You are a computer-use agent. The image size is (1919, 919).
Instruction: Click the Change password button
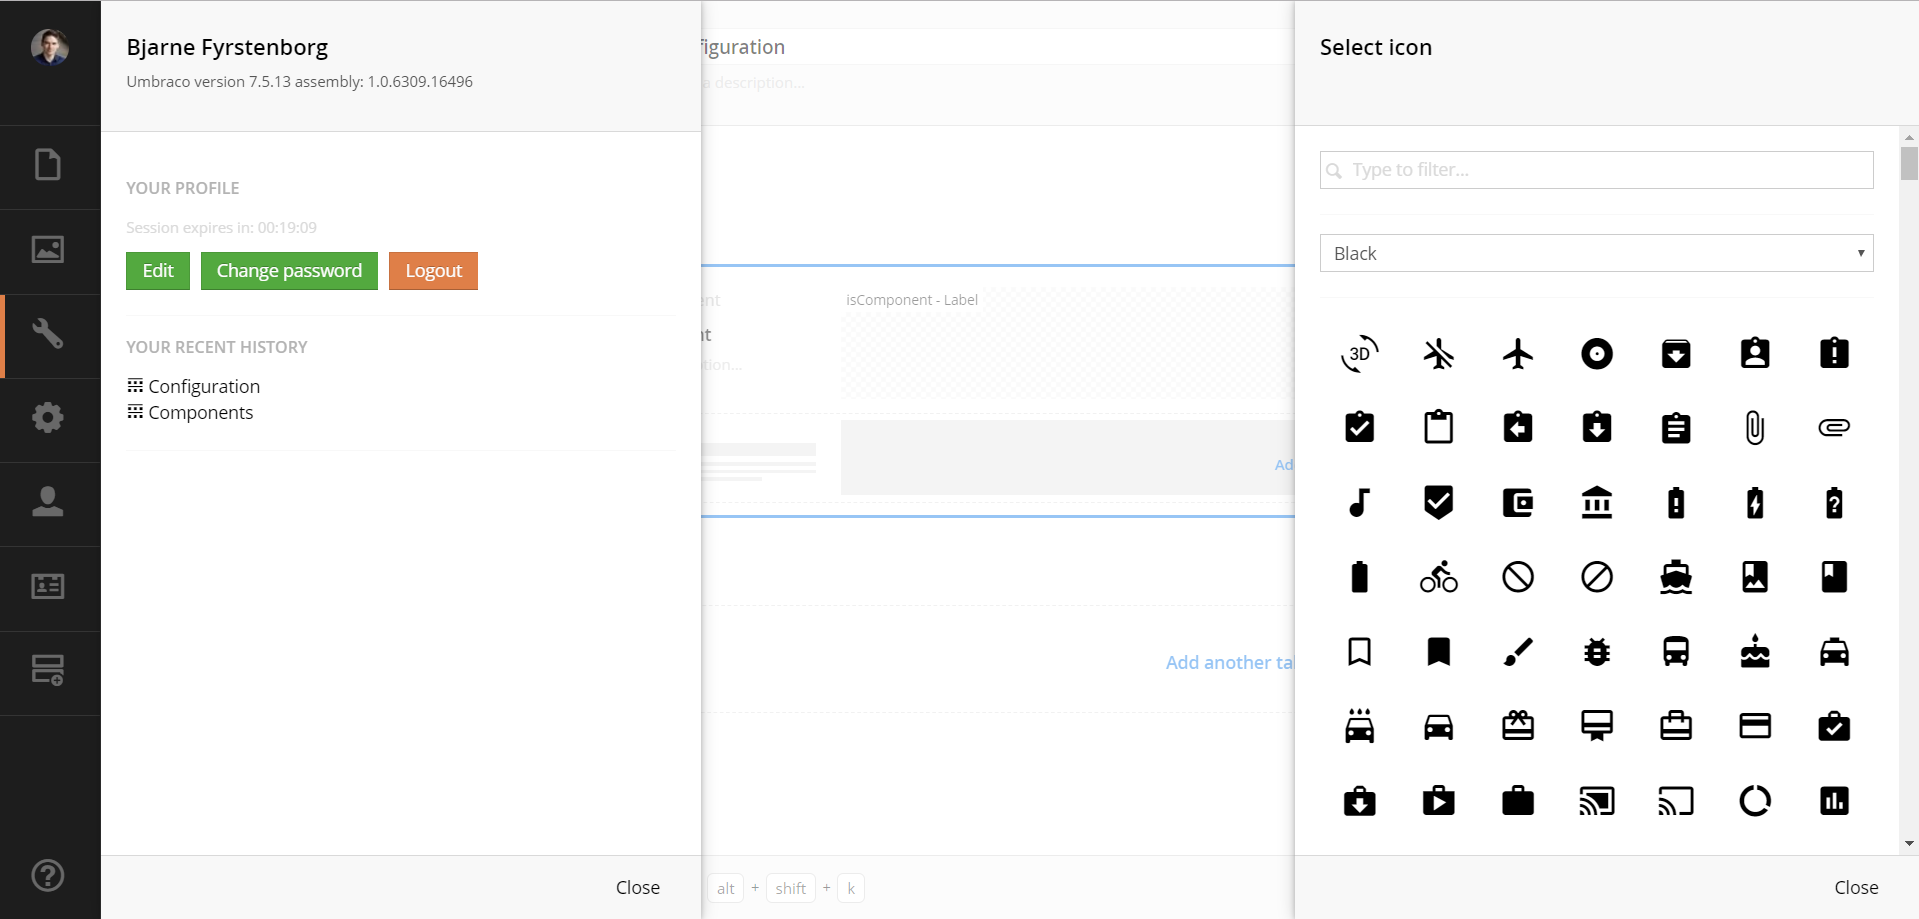(x=289, y=271)
